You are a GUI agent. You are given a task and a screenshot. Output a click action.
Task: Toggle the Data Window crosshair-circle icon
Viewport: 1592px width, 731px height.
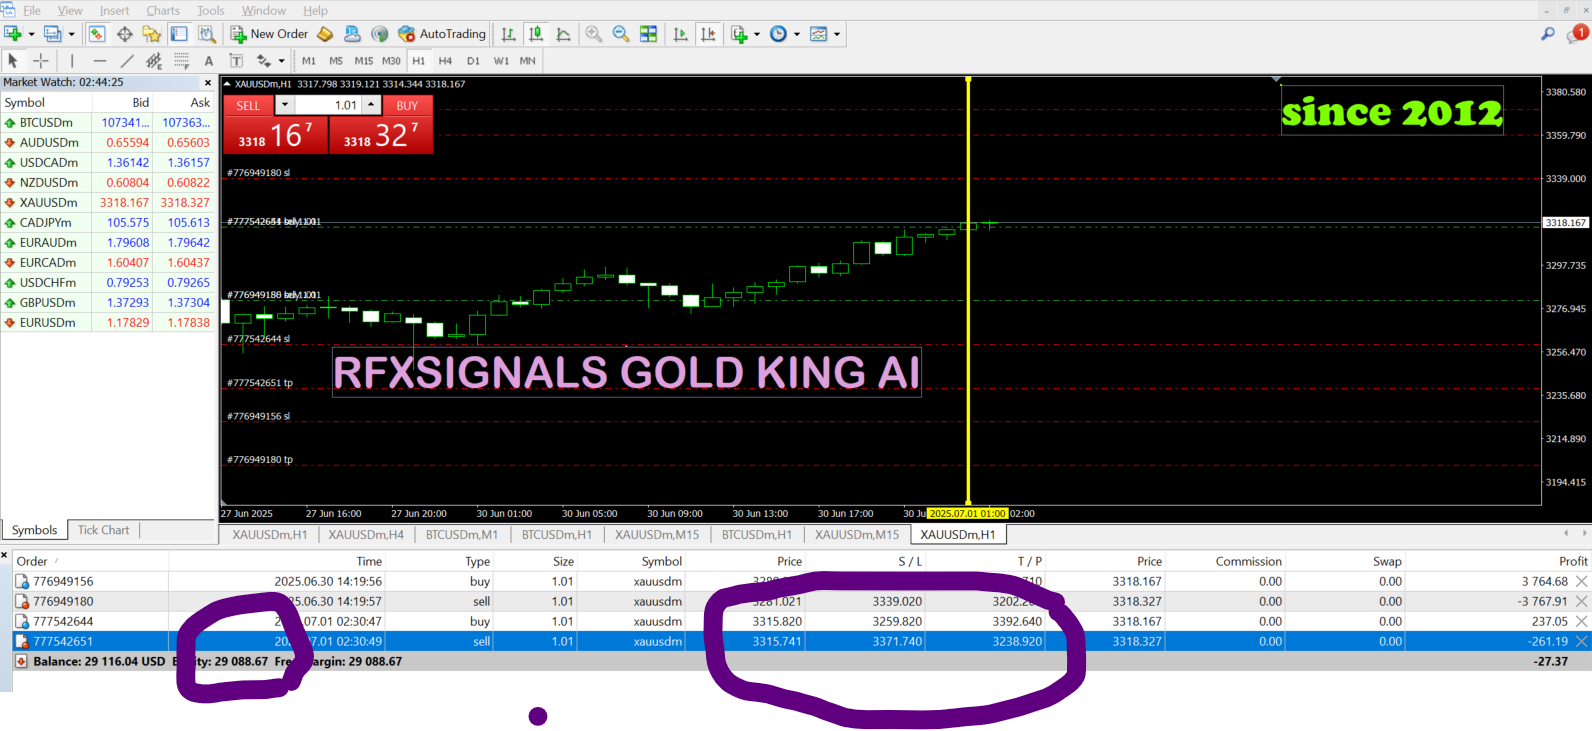point(125,34)
